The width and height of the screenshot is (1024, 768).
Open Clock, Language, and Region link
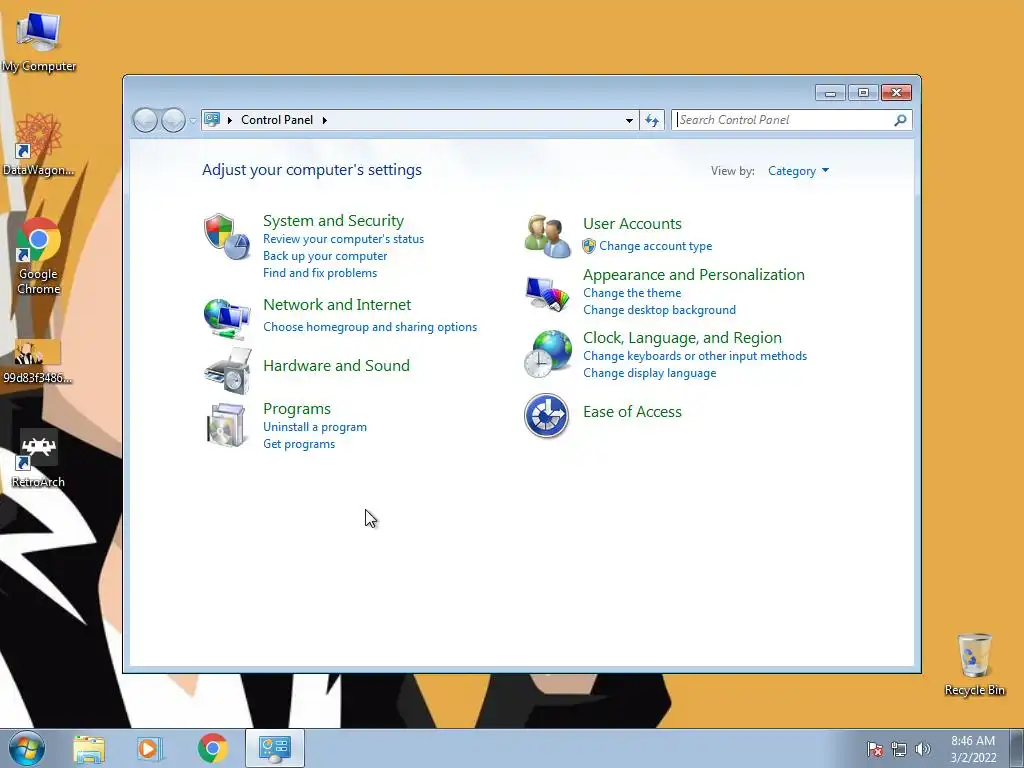click(682, 338)
